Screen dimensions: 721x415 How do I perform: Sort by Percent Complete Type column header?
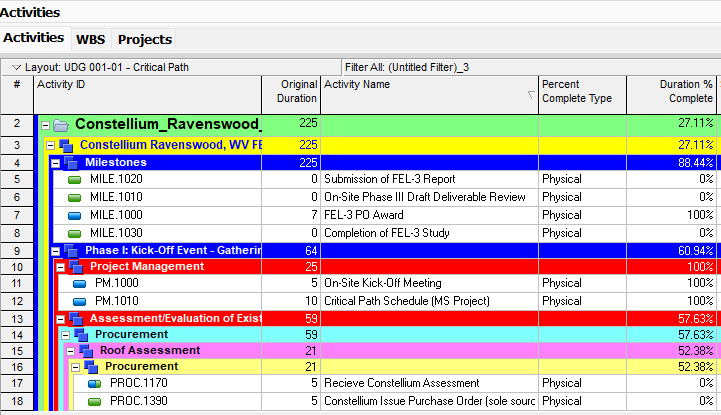[582, 95]
